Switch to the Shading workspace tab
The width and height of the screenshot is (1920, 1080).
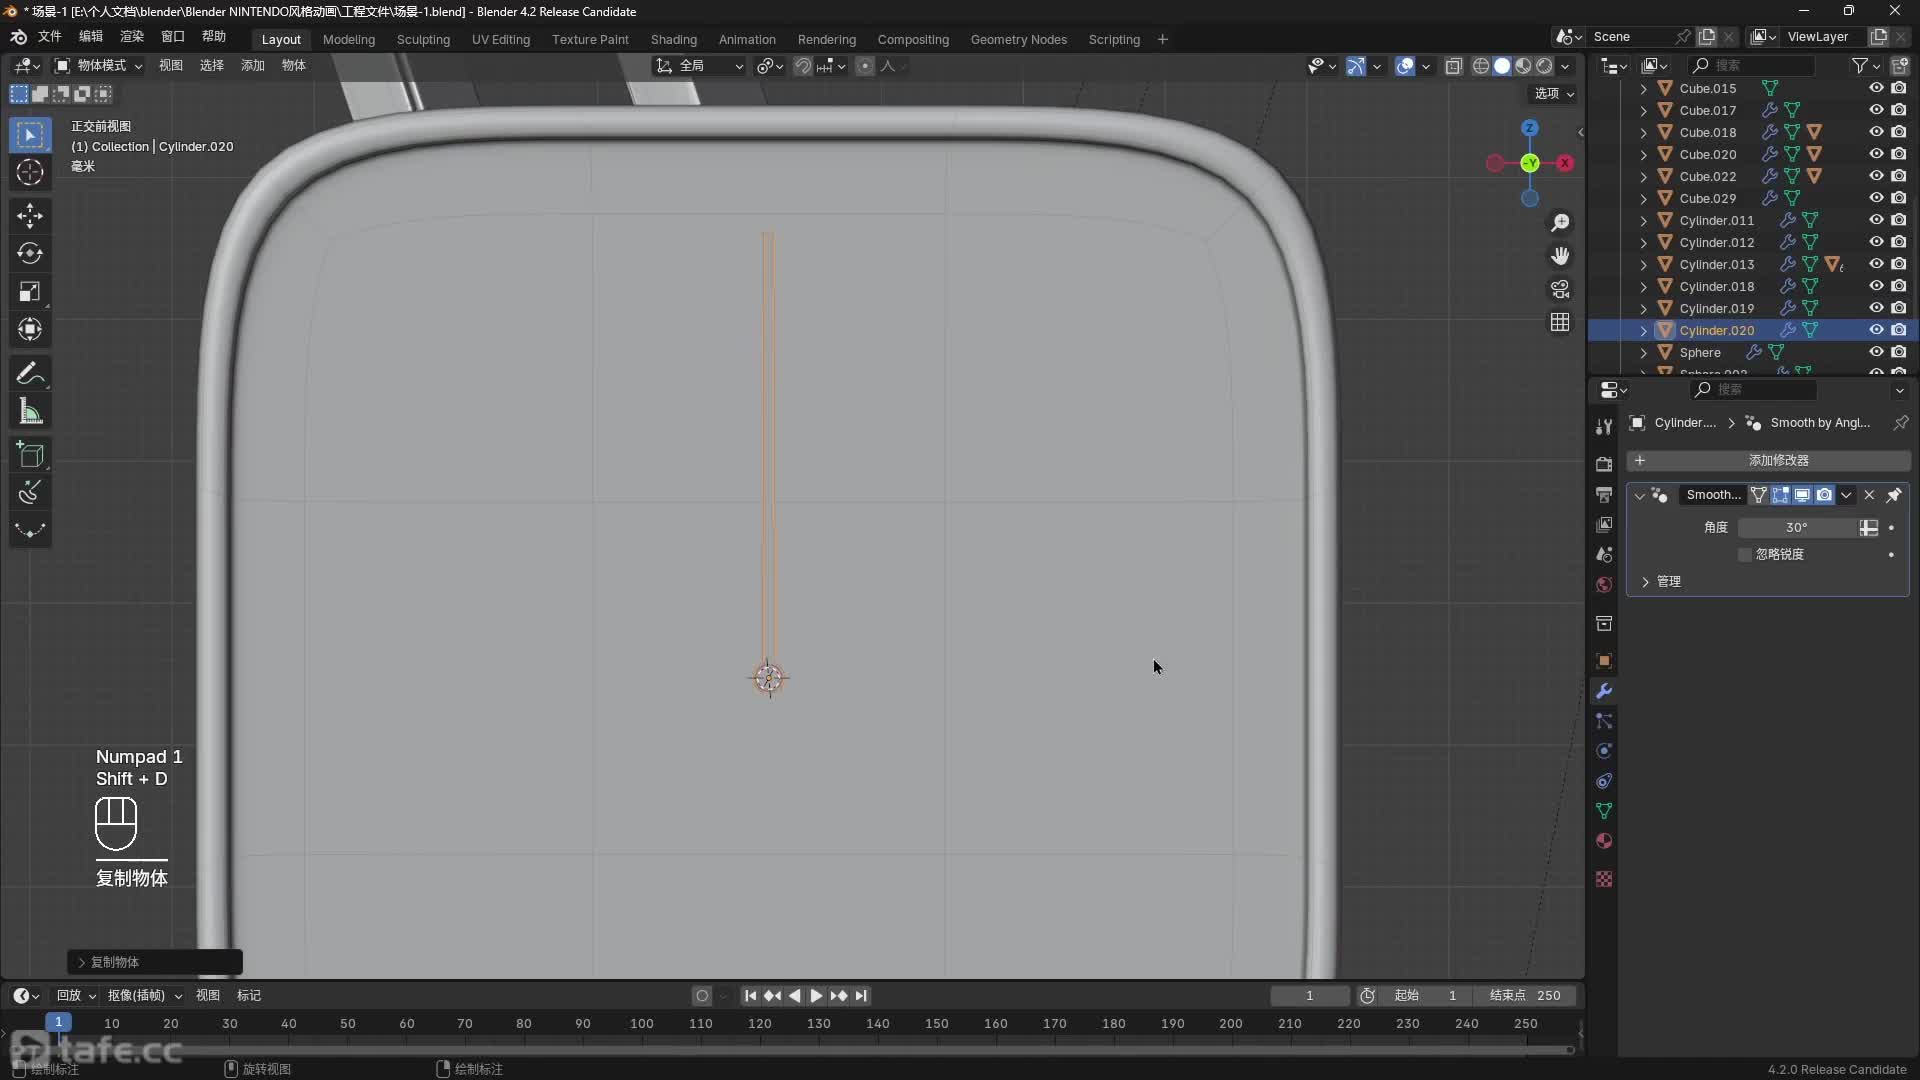(x=674, y=39)
